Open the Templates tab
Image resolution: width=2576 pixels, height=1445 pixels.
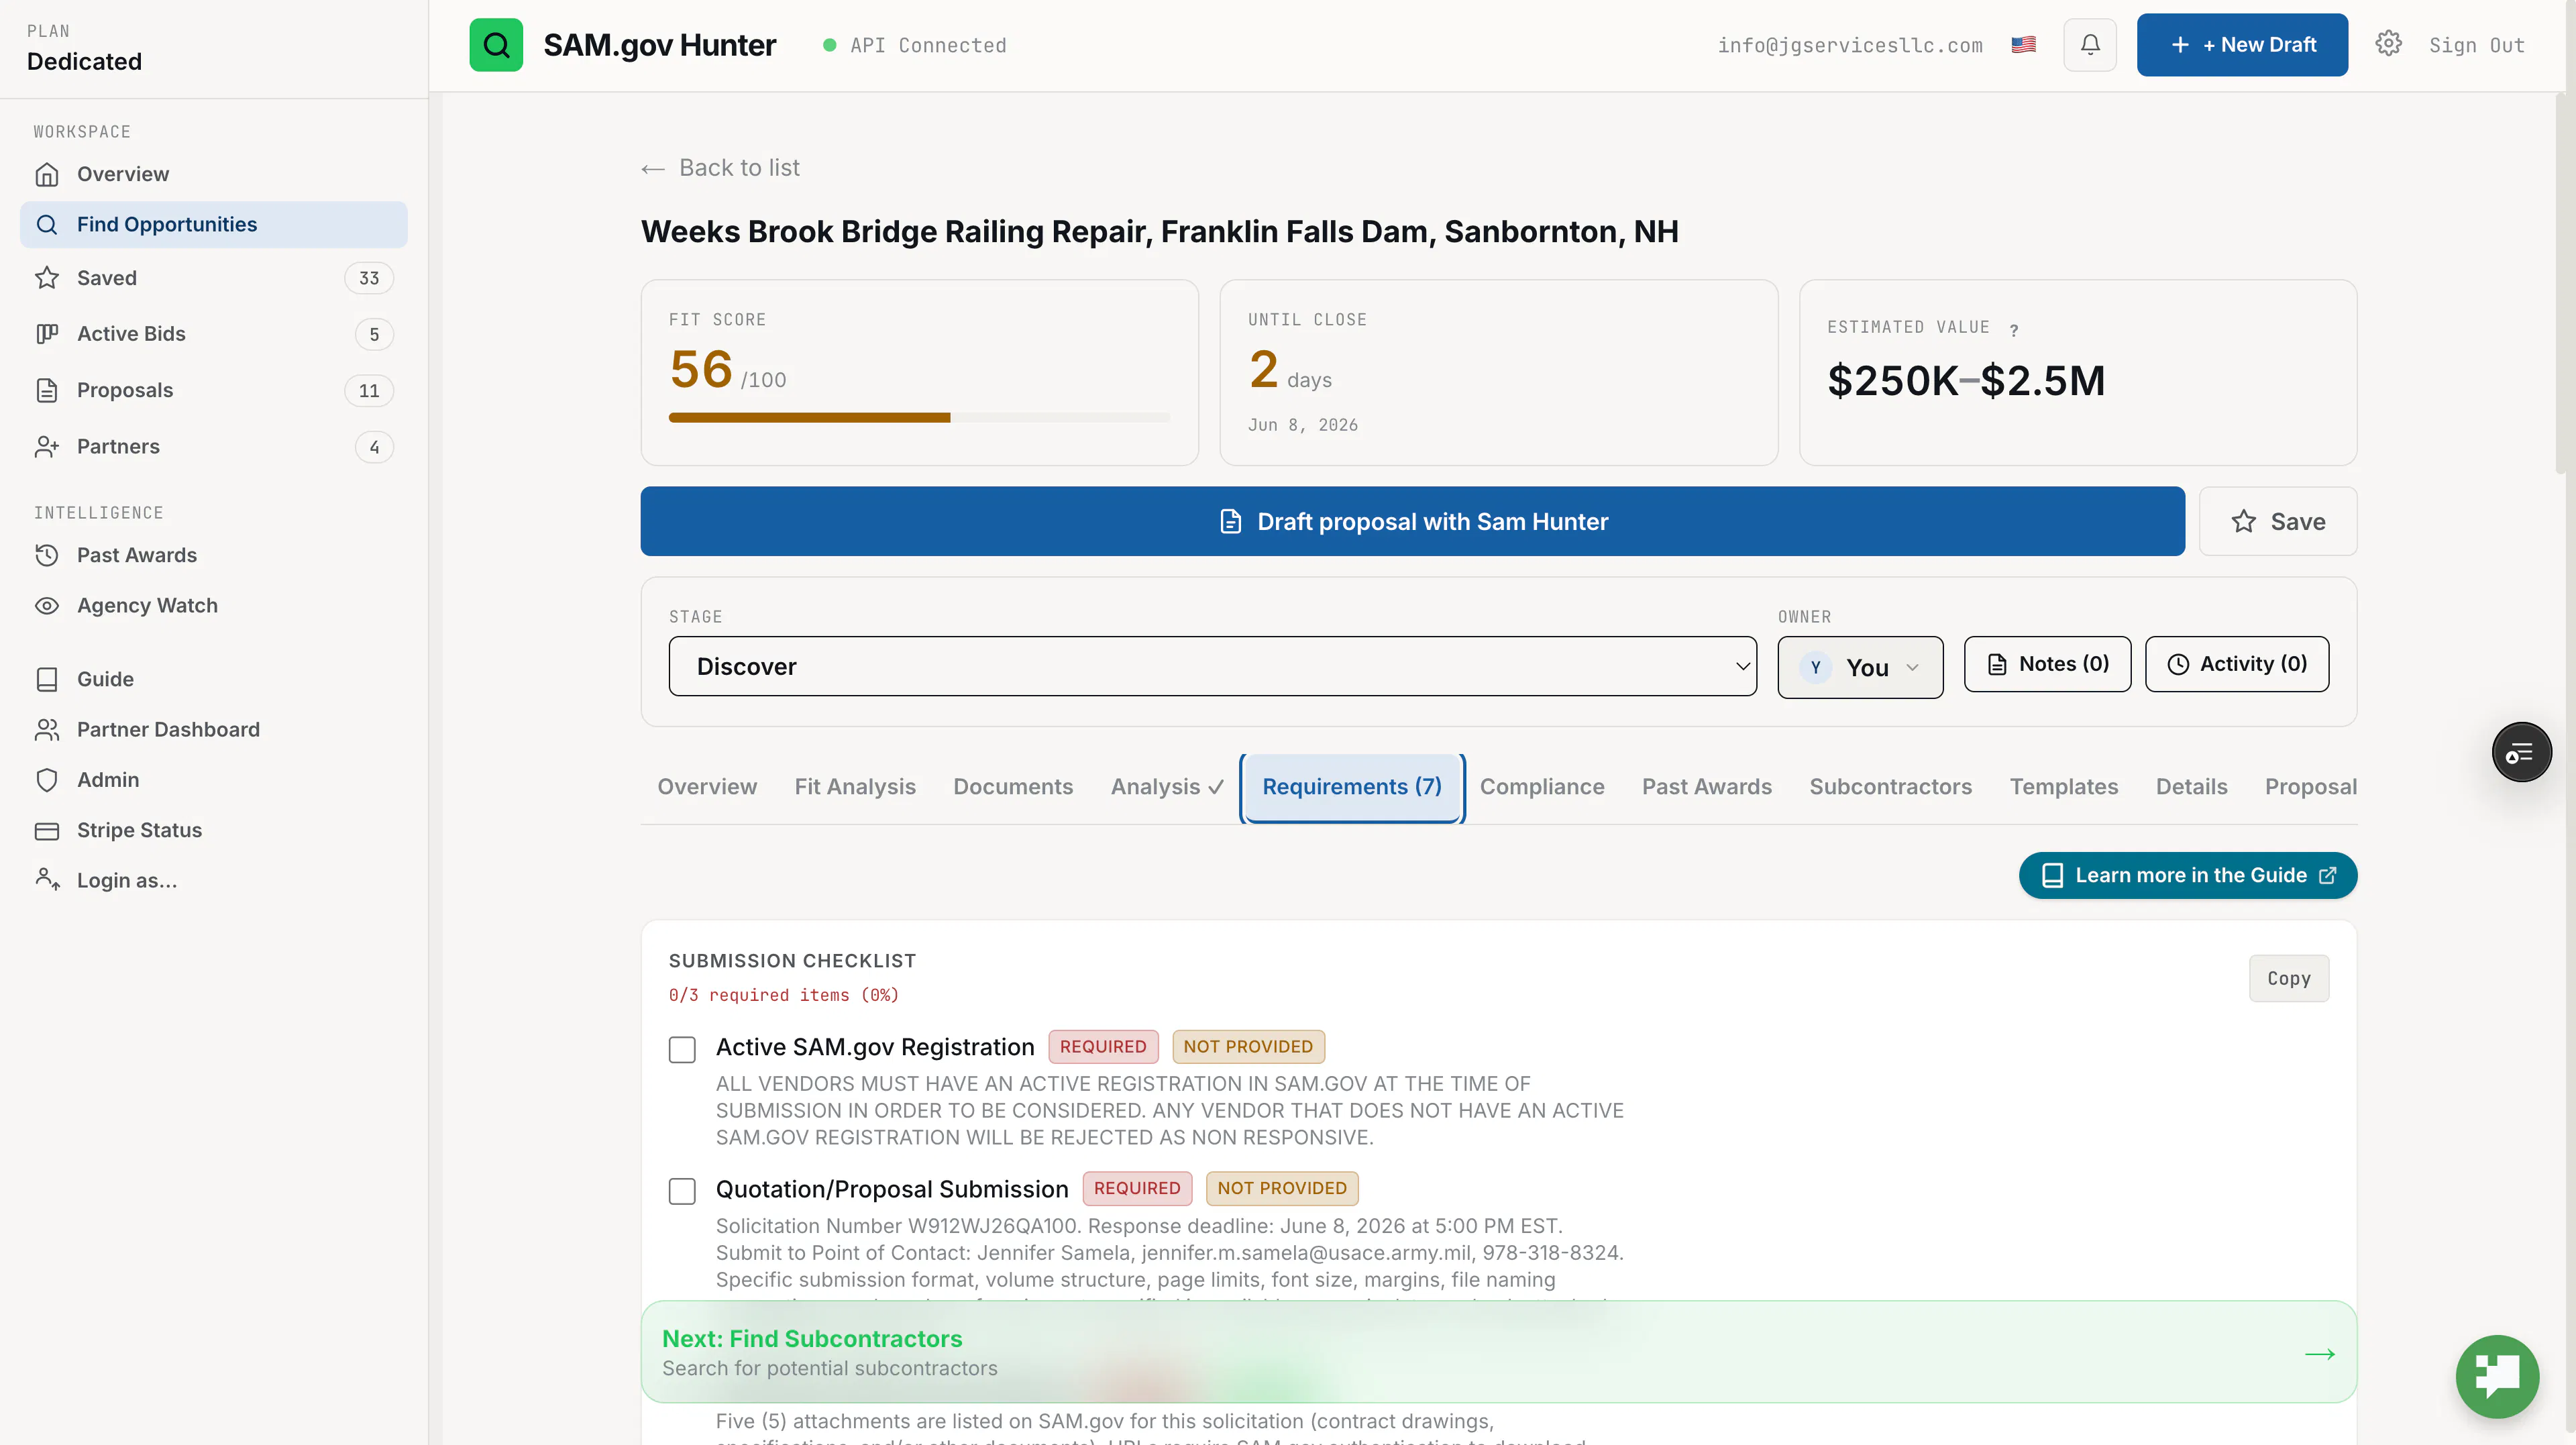2064,787
